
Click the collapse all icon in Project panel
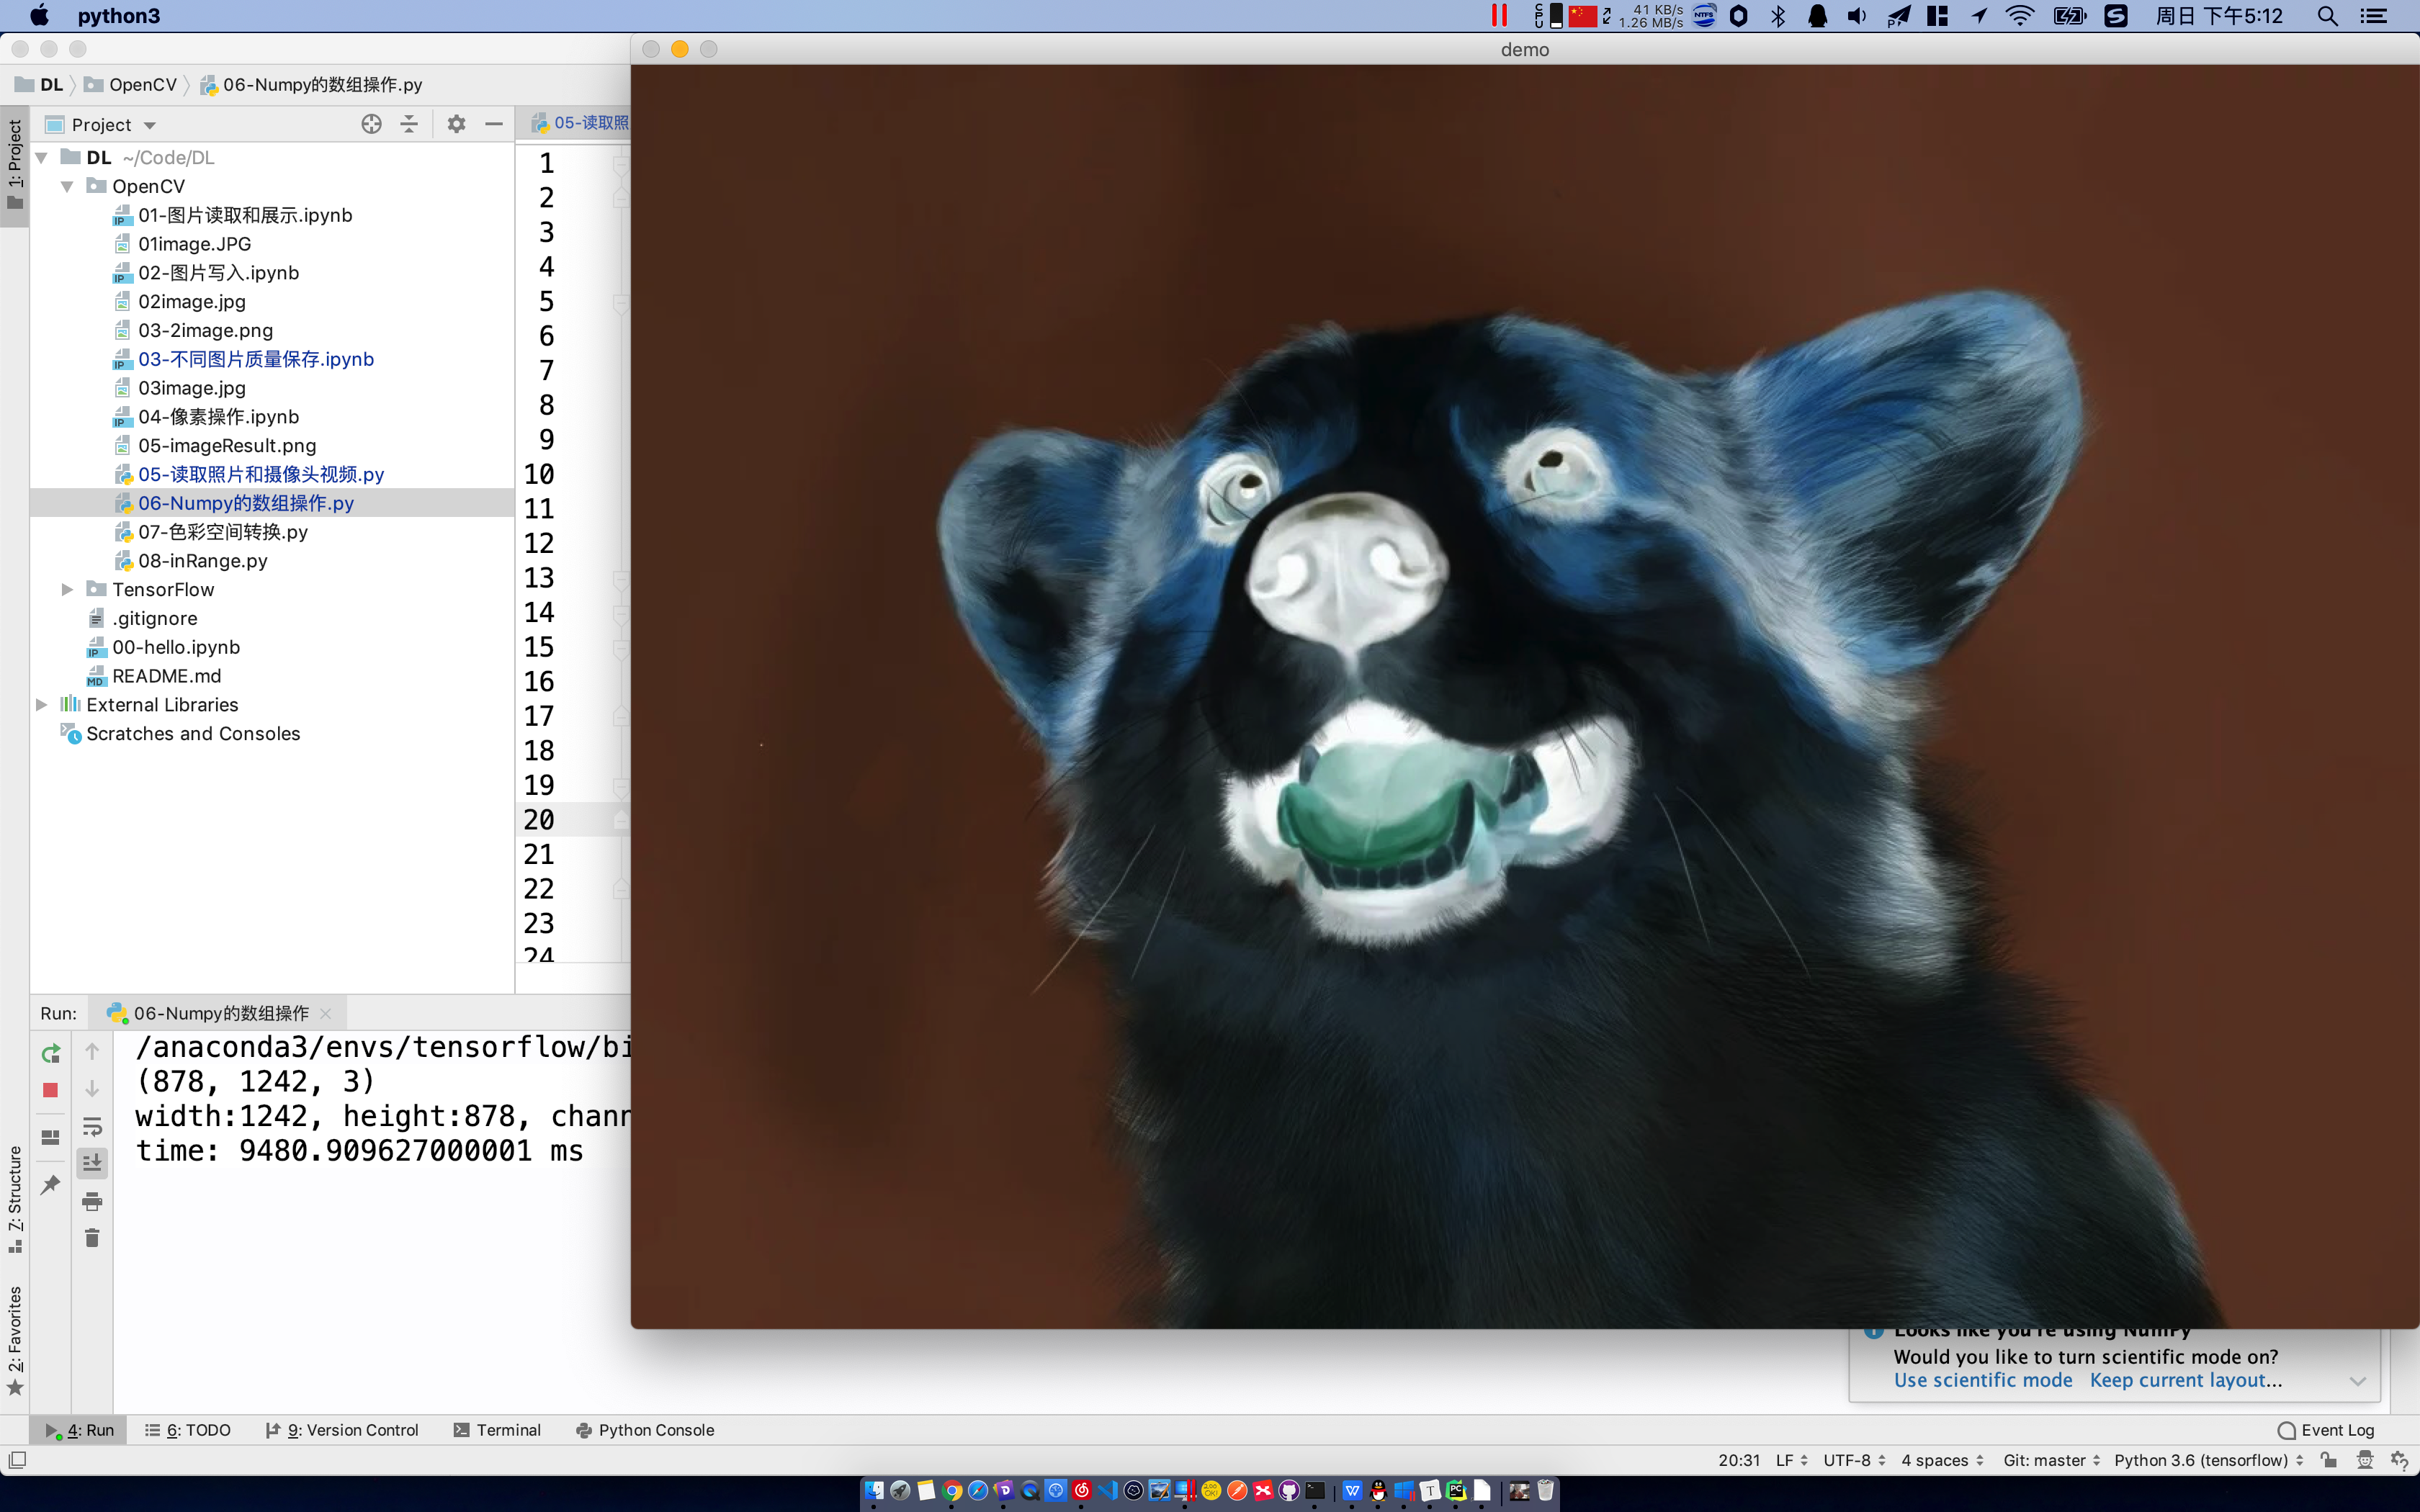pos(409,124)
